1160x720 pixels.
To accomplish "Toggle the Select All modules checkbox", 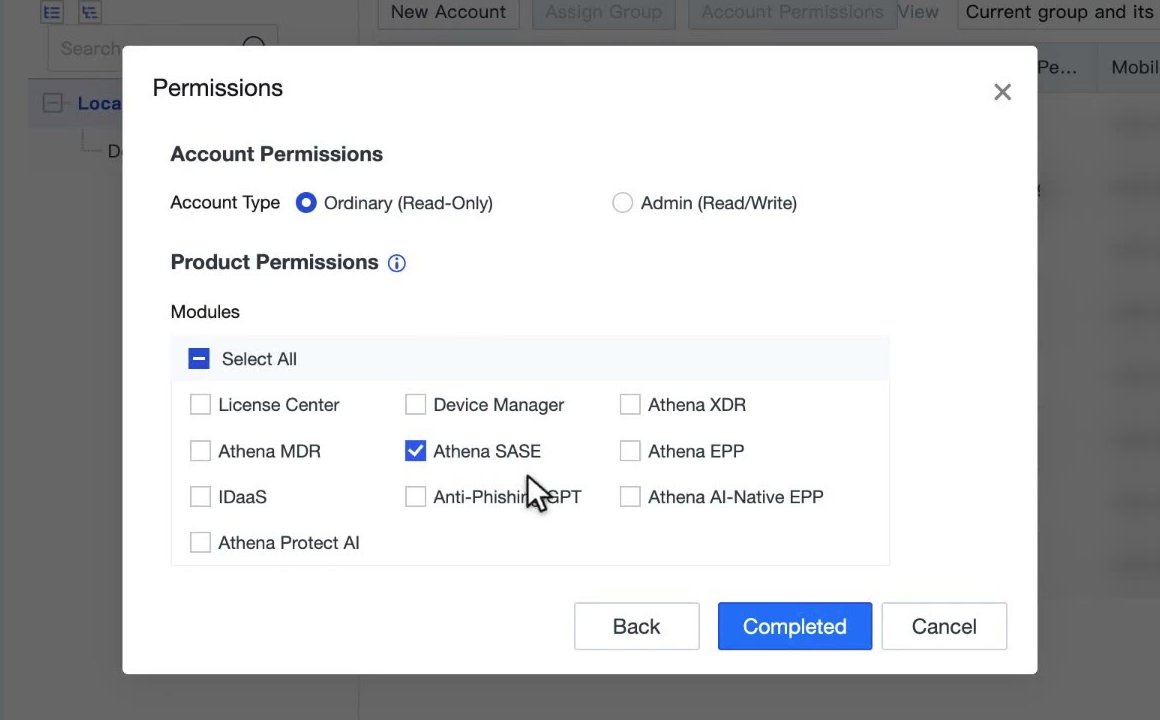I will (x=199, y=359).
